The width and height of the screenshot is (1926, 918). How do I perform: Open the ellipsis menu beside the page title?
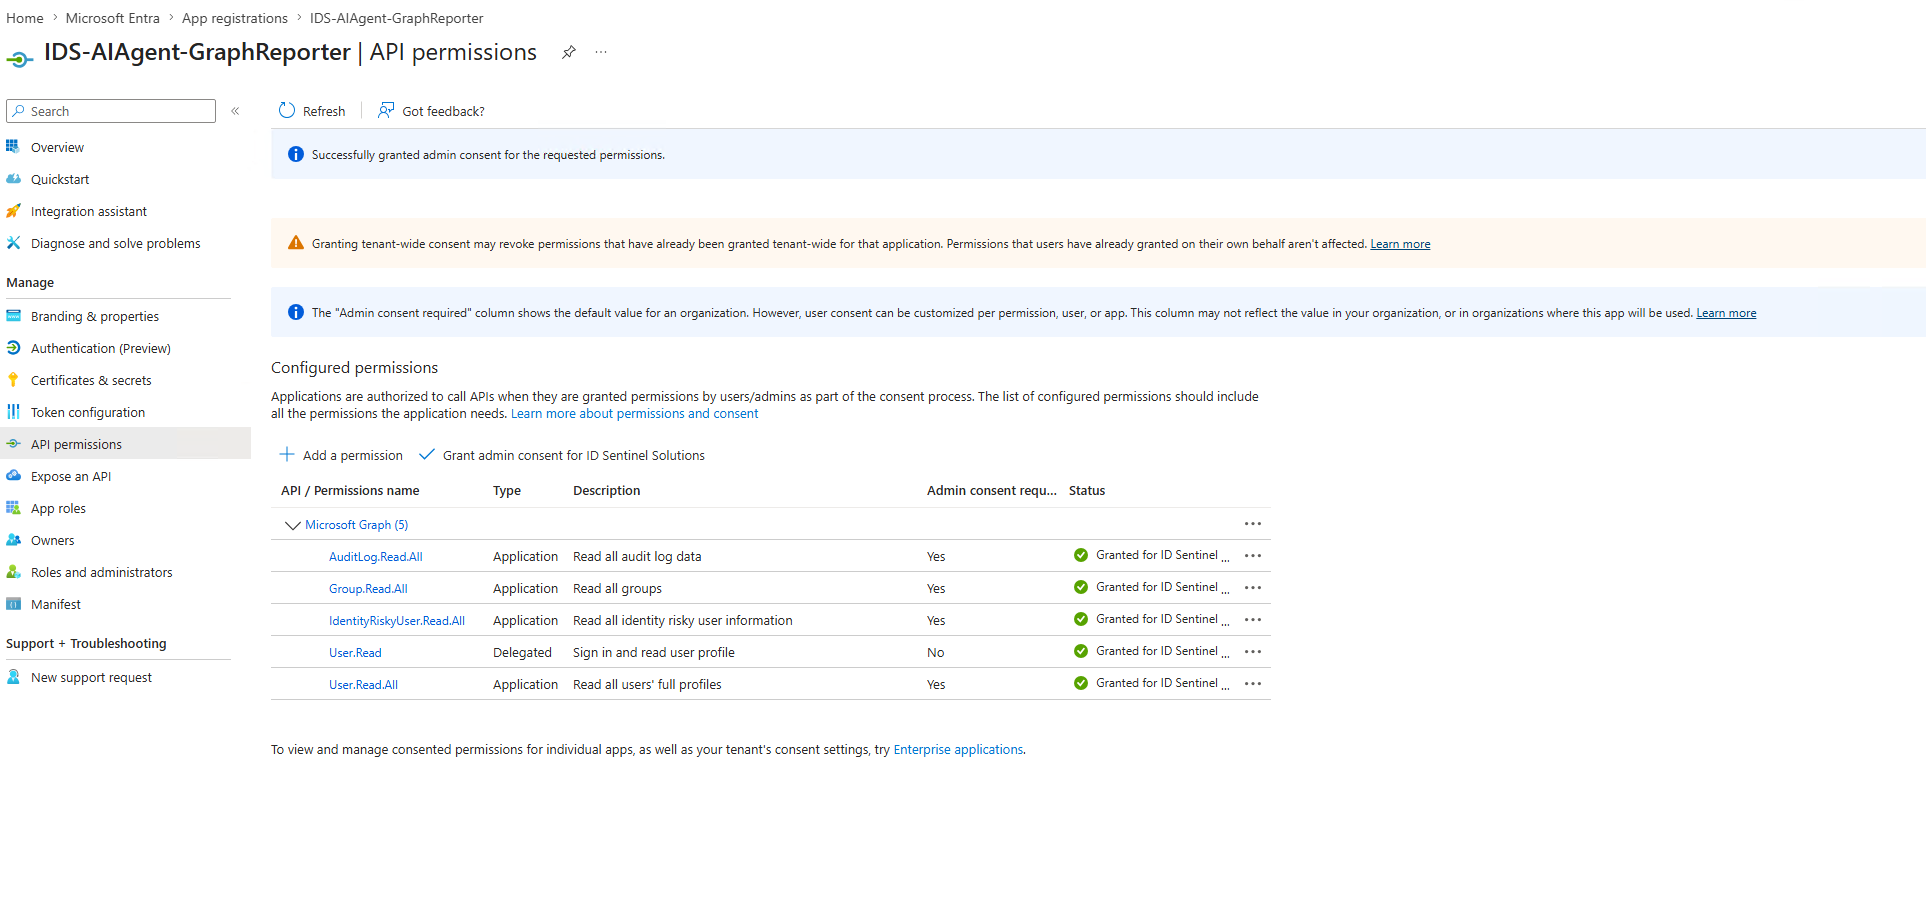pos(601,52)
